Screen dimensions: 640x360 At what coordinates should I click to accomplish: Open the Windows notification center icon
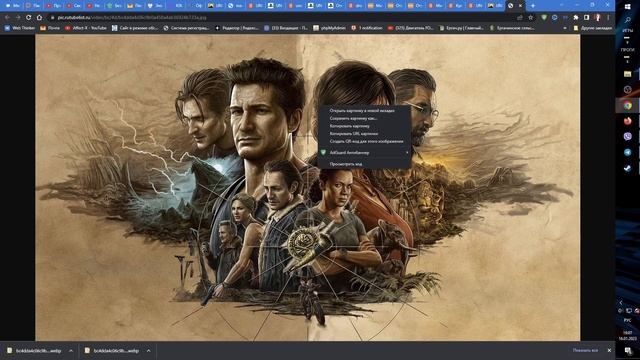(628, 351)
